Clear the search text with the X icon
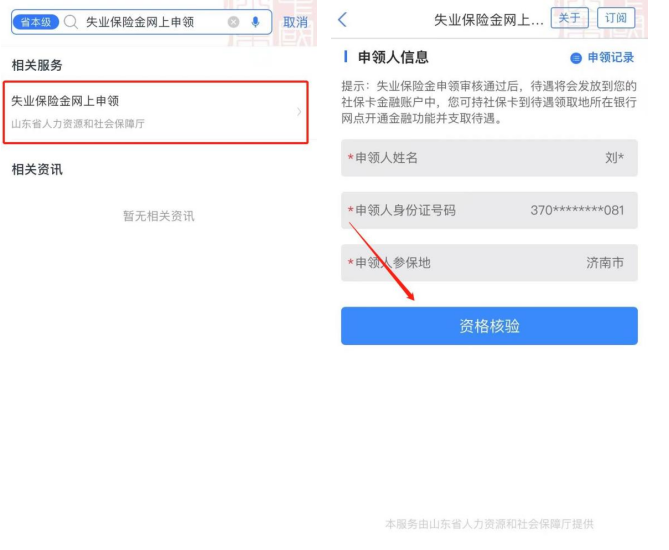669x550 pixels. 233,22
